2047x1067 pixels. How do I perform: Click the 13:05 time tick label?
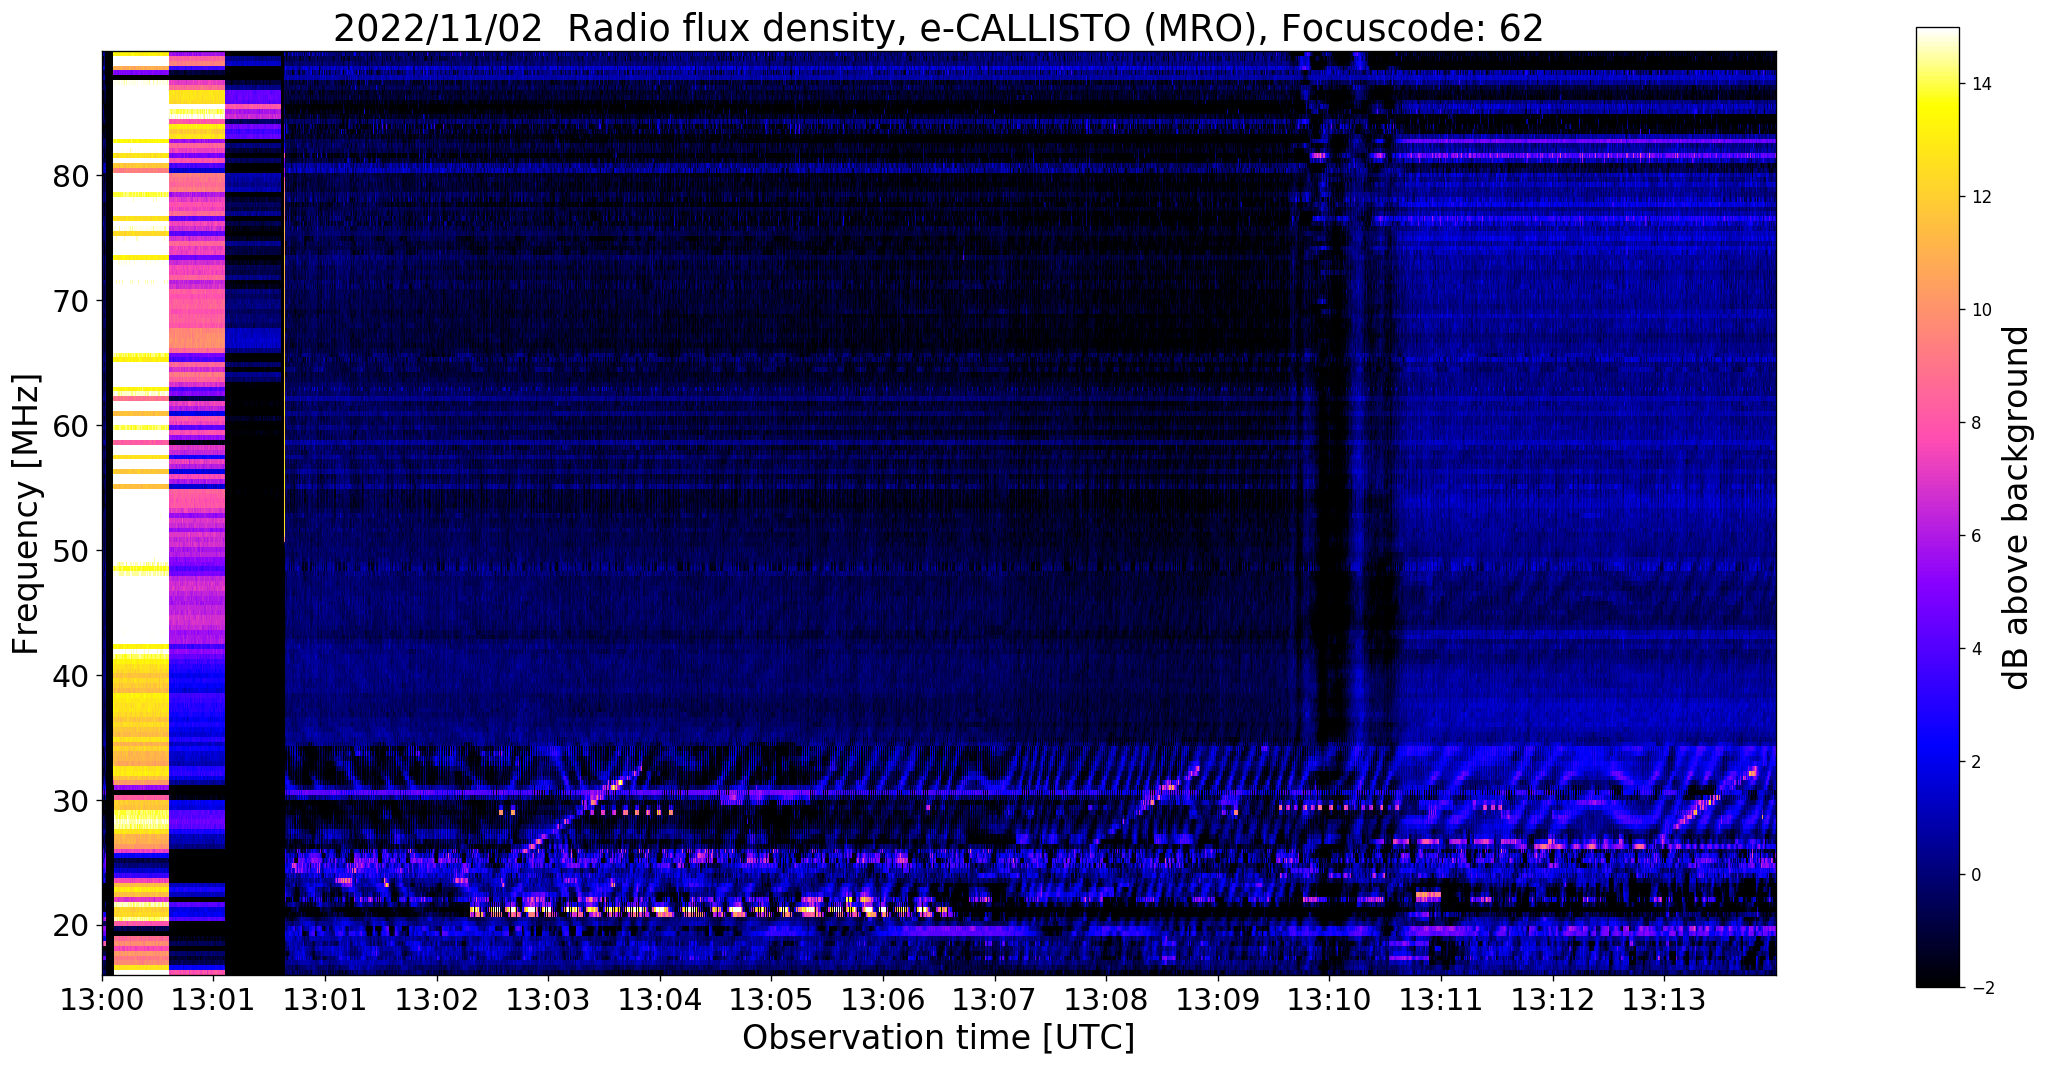(x=771, y=1000)
